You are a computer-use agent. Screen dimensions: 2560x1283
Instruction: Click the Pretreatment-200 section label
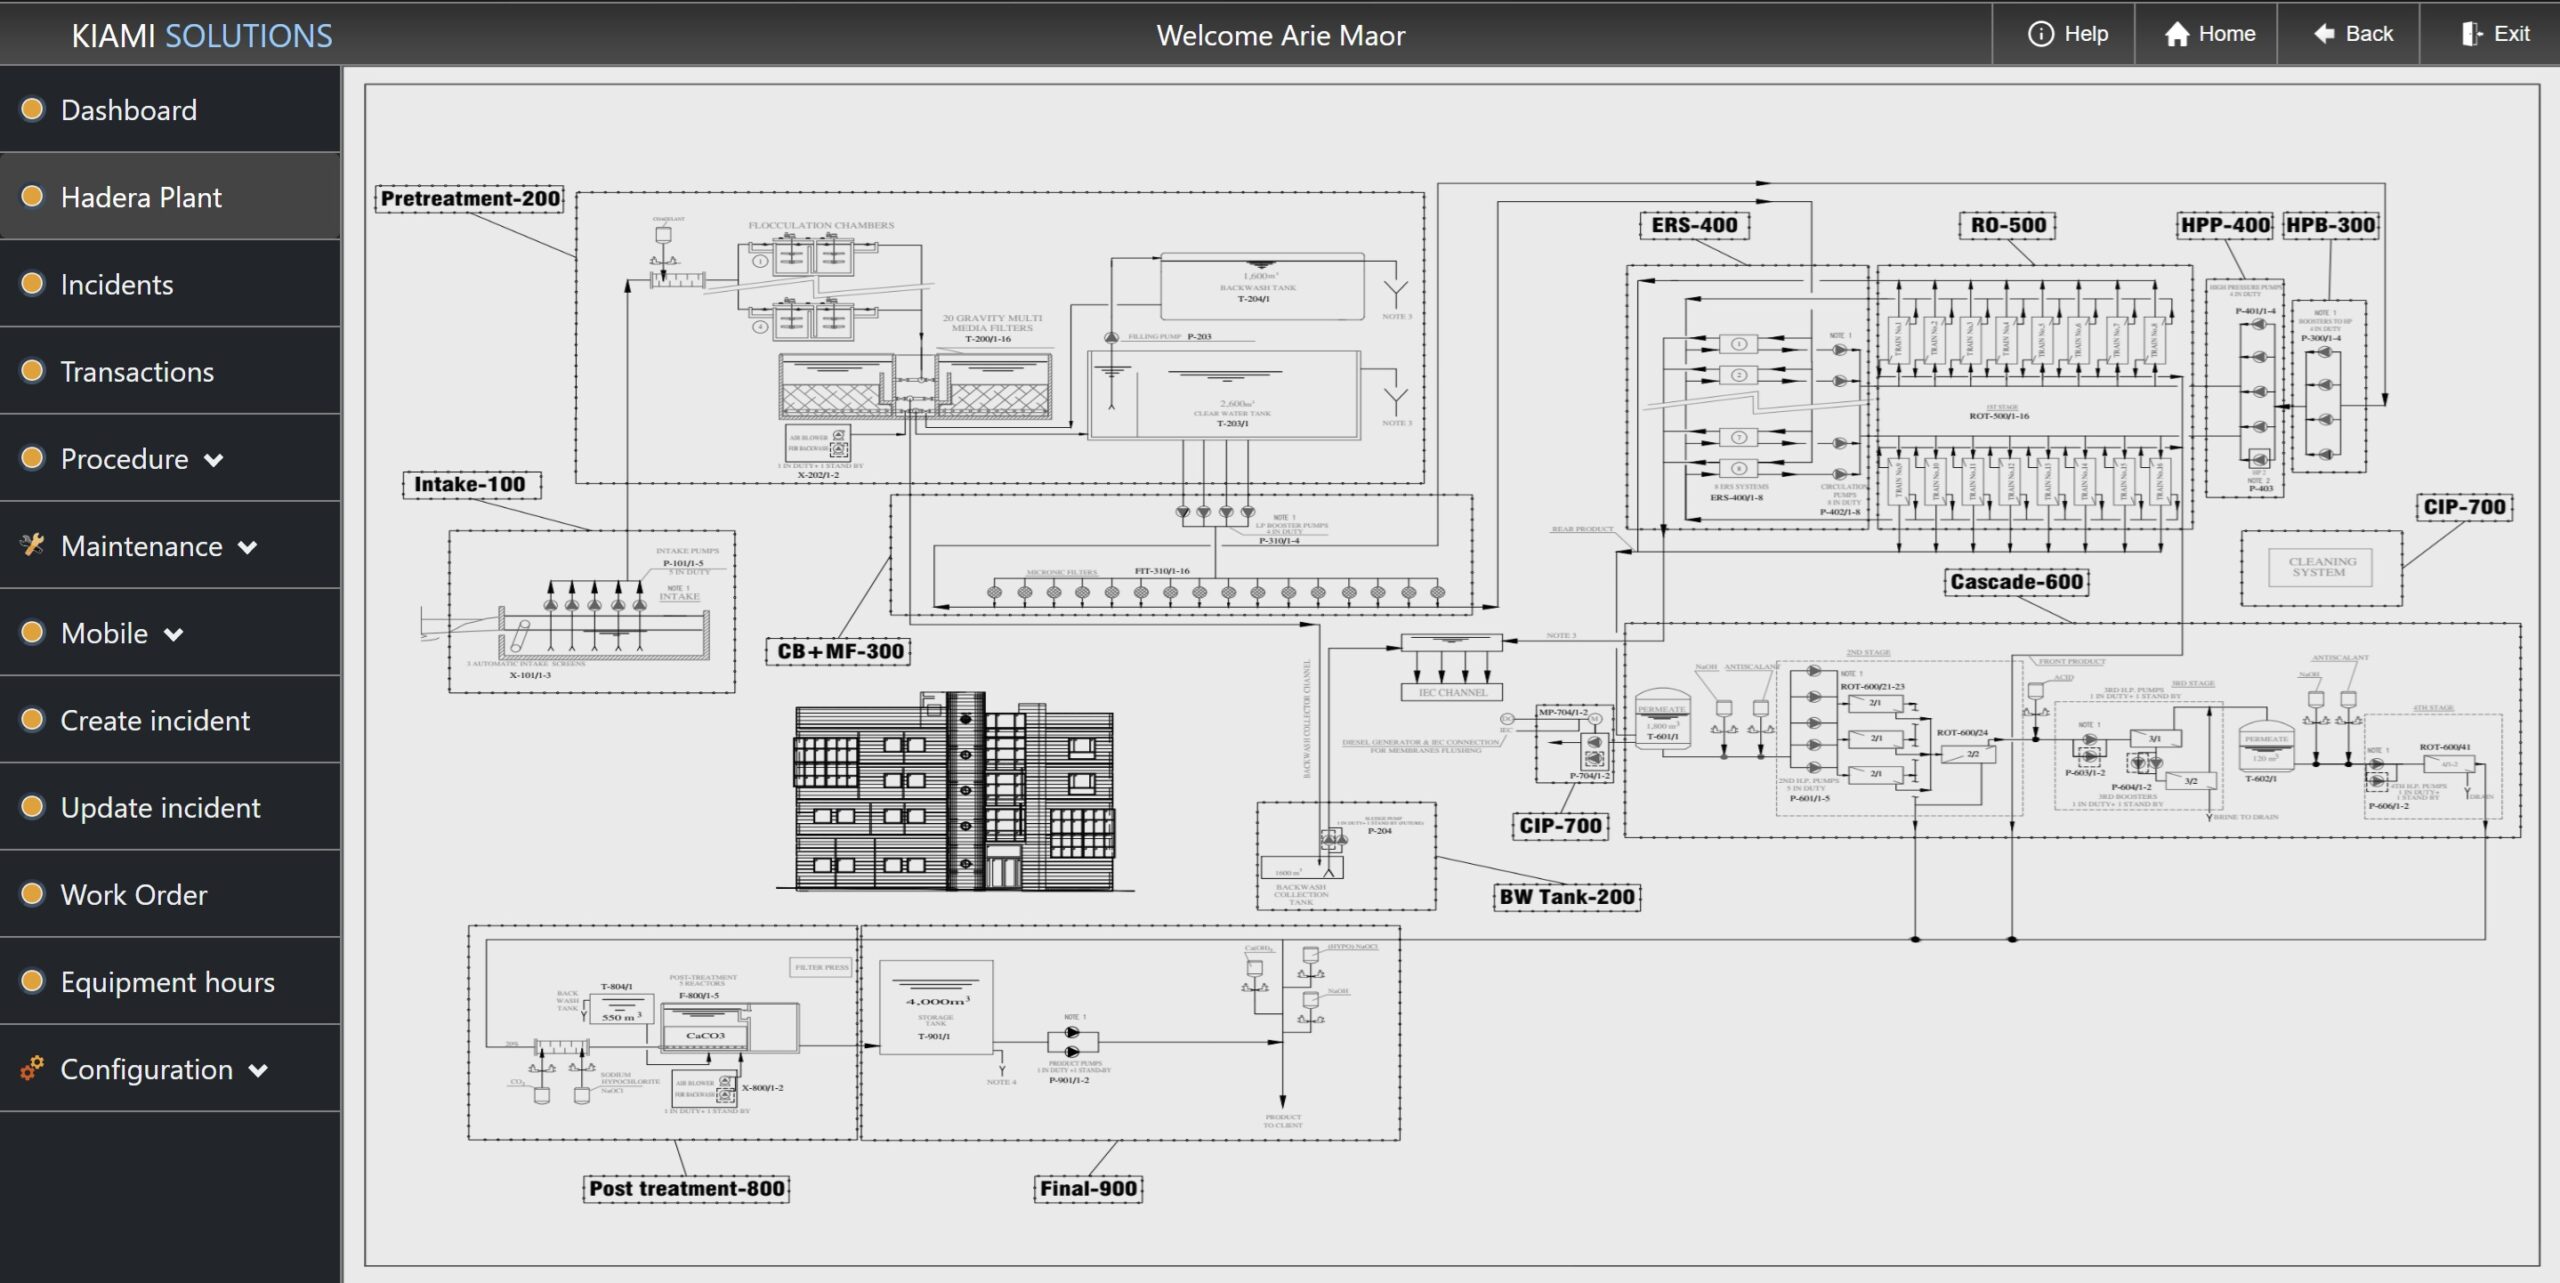[x=470, y=198]
